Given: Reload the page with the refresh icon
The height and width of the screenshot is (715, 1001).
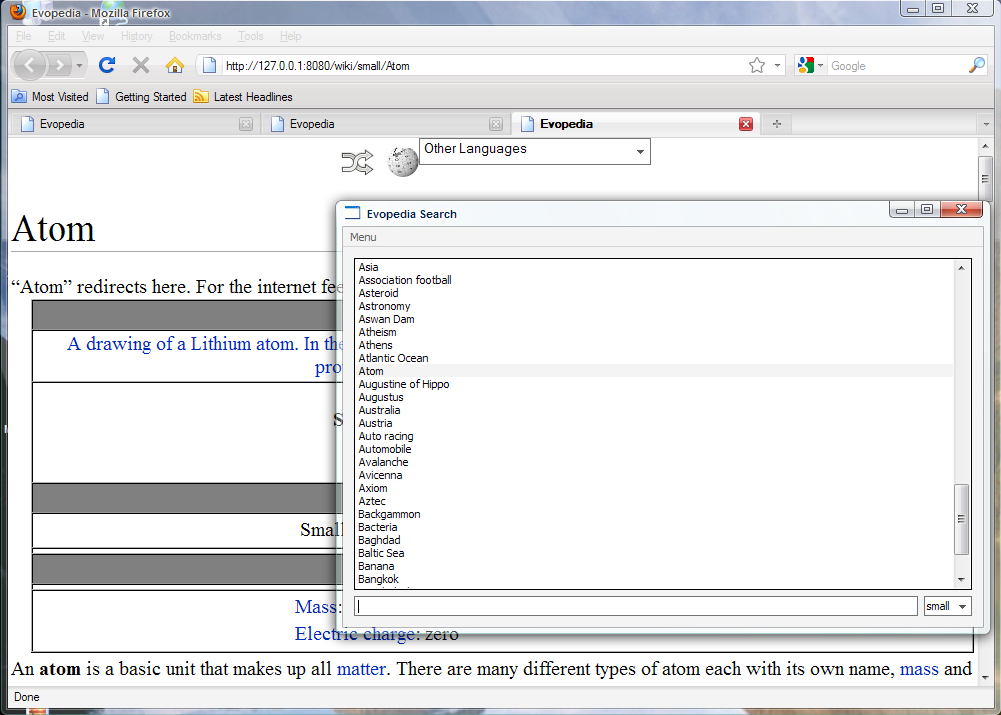Looking at the screenshot, I should [x=107, y=65].
